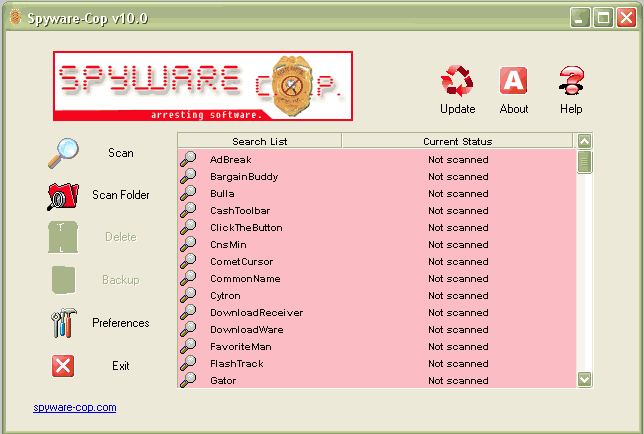Click the red X Exit icon

point(63,366)
